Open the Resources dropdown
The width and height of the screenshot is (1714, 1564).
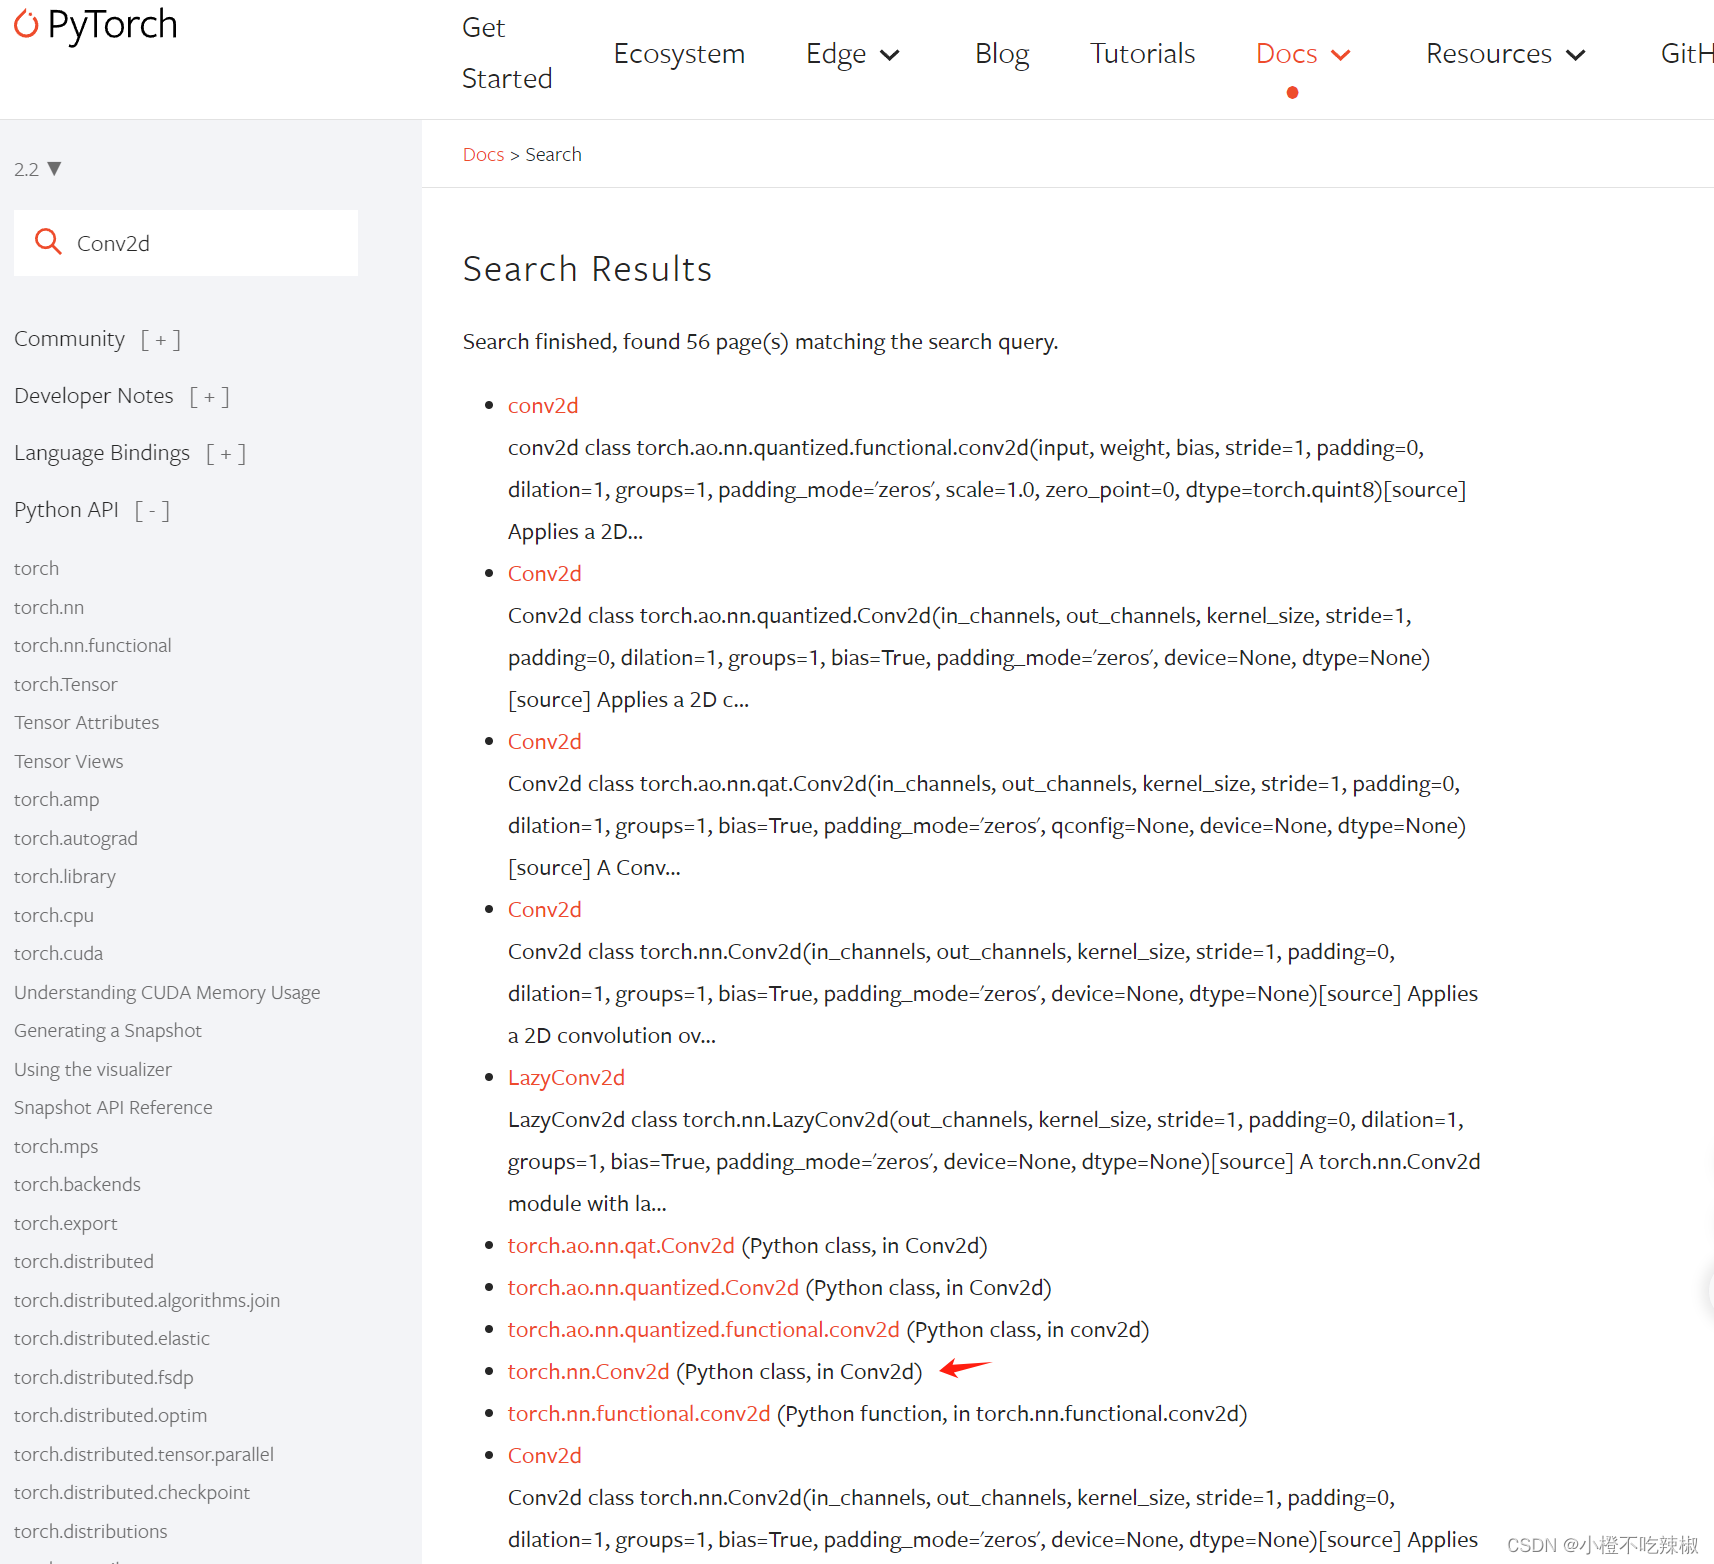click(1504, 53)
